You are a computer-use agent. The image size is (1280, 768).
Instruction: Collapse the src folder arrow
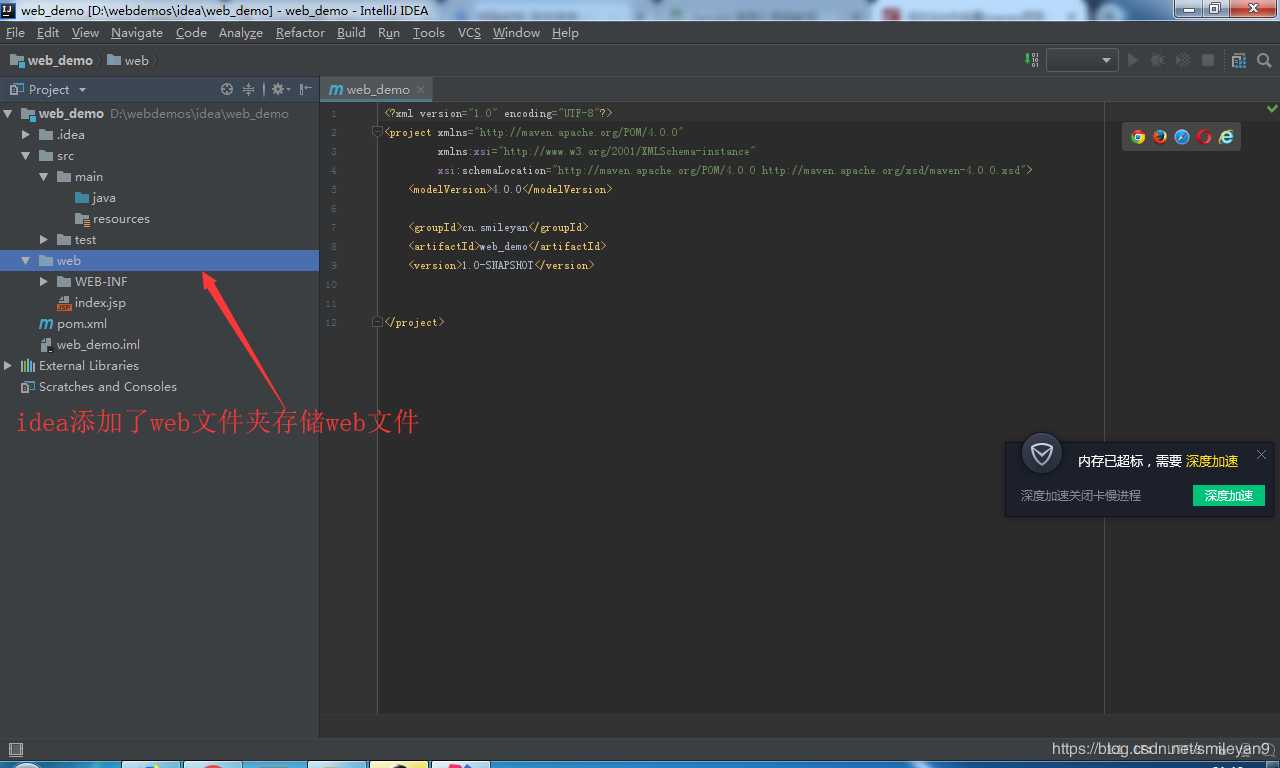click(26, 156)
